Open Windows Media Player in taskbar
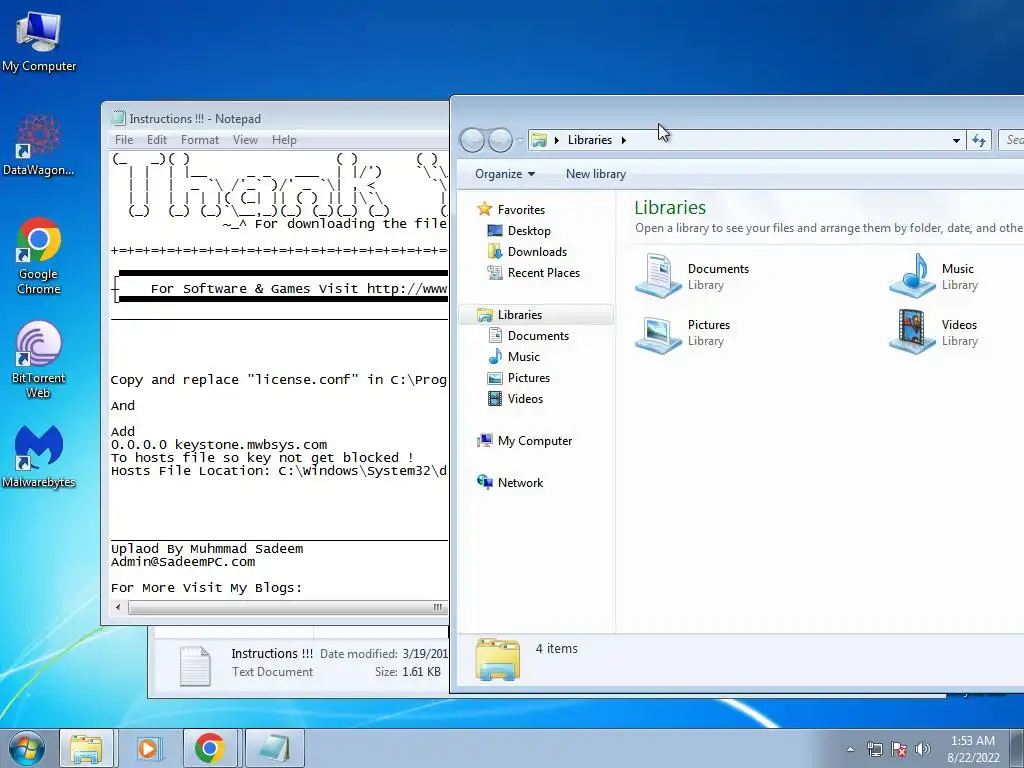This screenshot has width=1024, height=768. pyautogui.click(x=149, y=748)
